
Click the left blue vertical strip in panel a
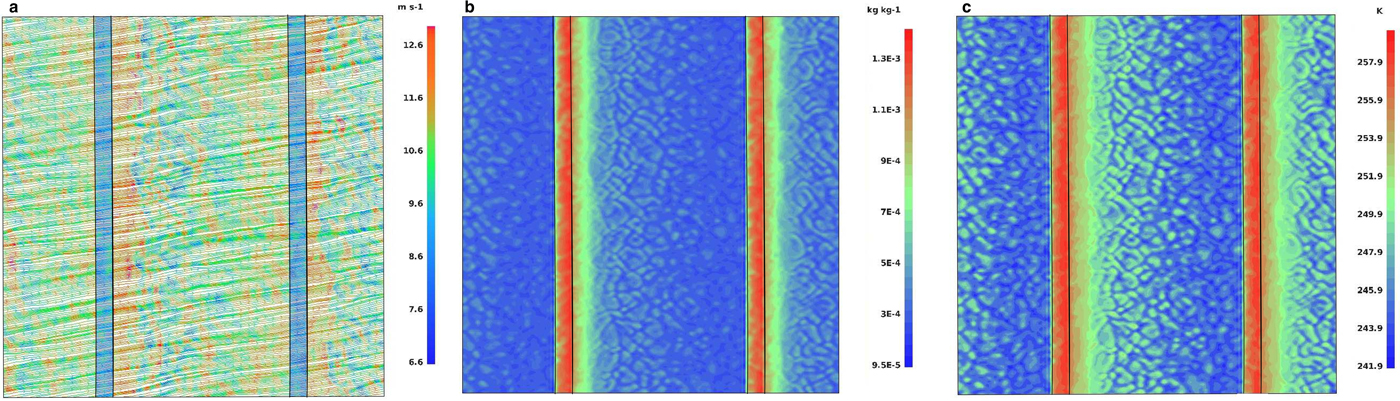click(x=103, y=205)
